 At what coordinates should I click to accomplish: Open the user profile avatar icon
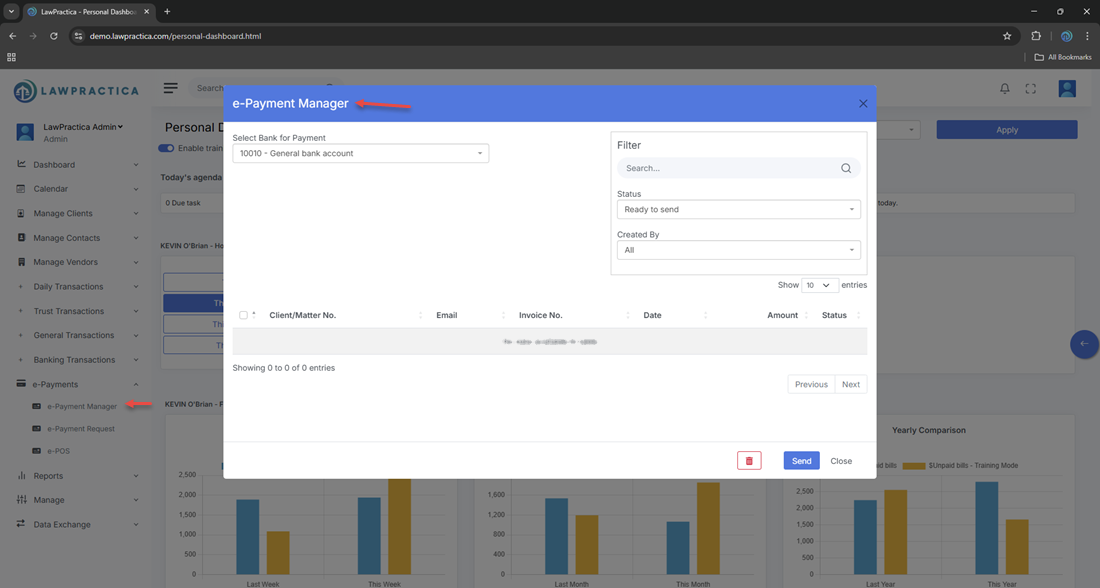tap(1067, 89)
